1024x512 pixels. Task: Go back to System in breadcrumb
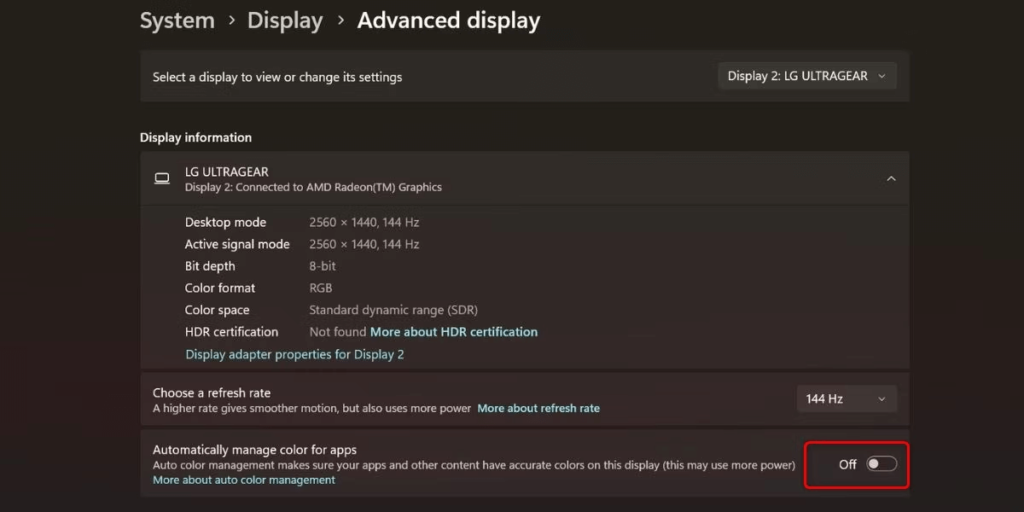tap(177, 20)
